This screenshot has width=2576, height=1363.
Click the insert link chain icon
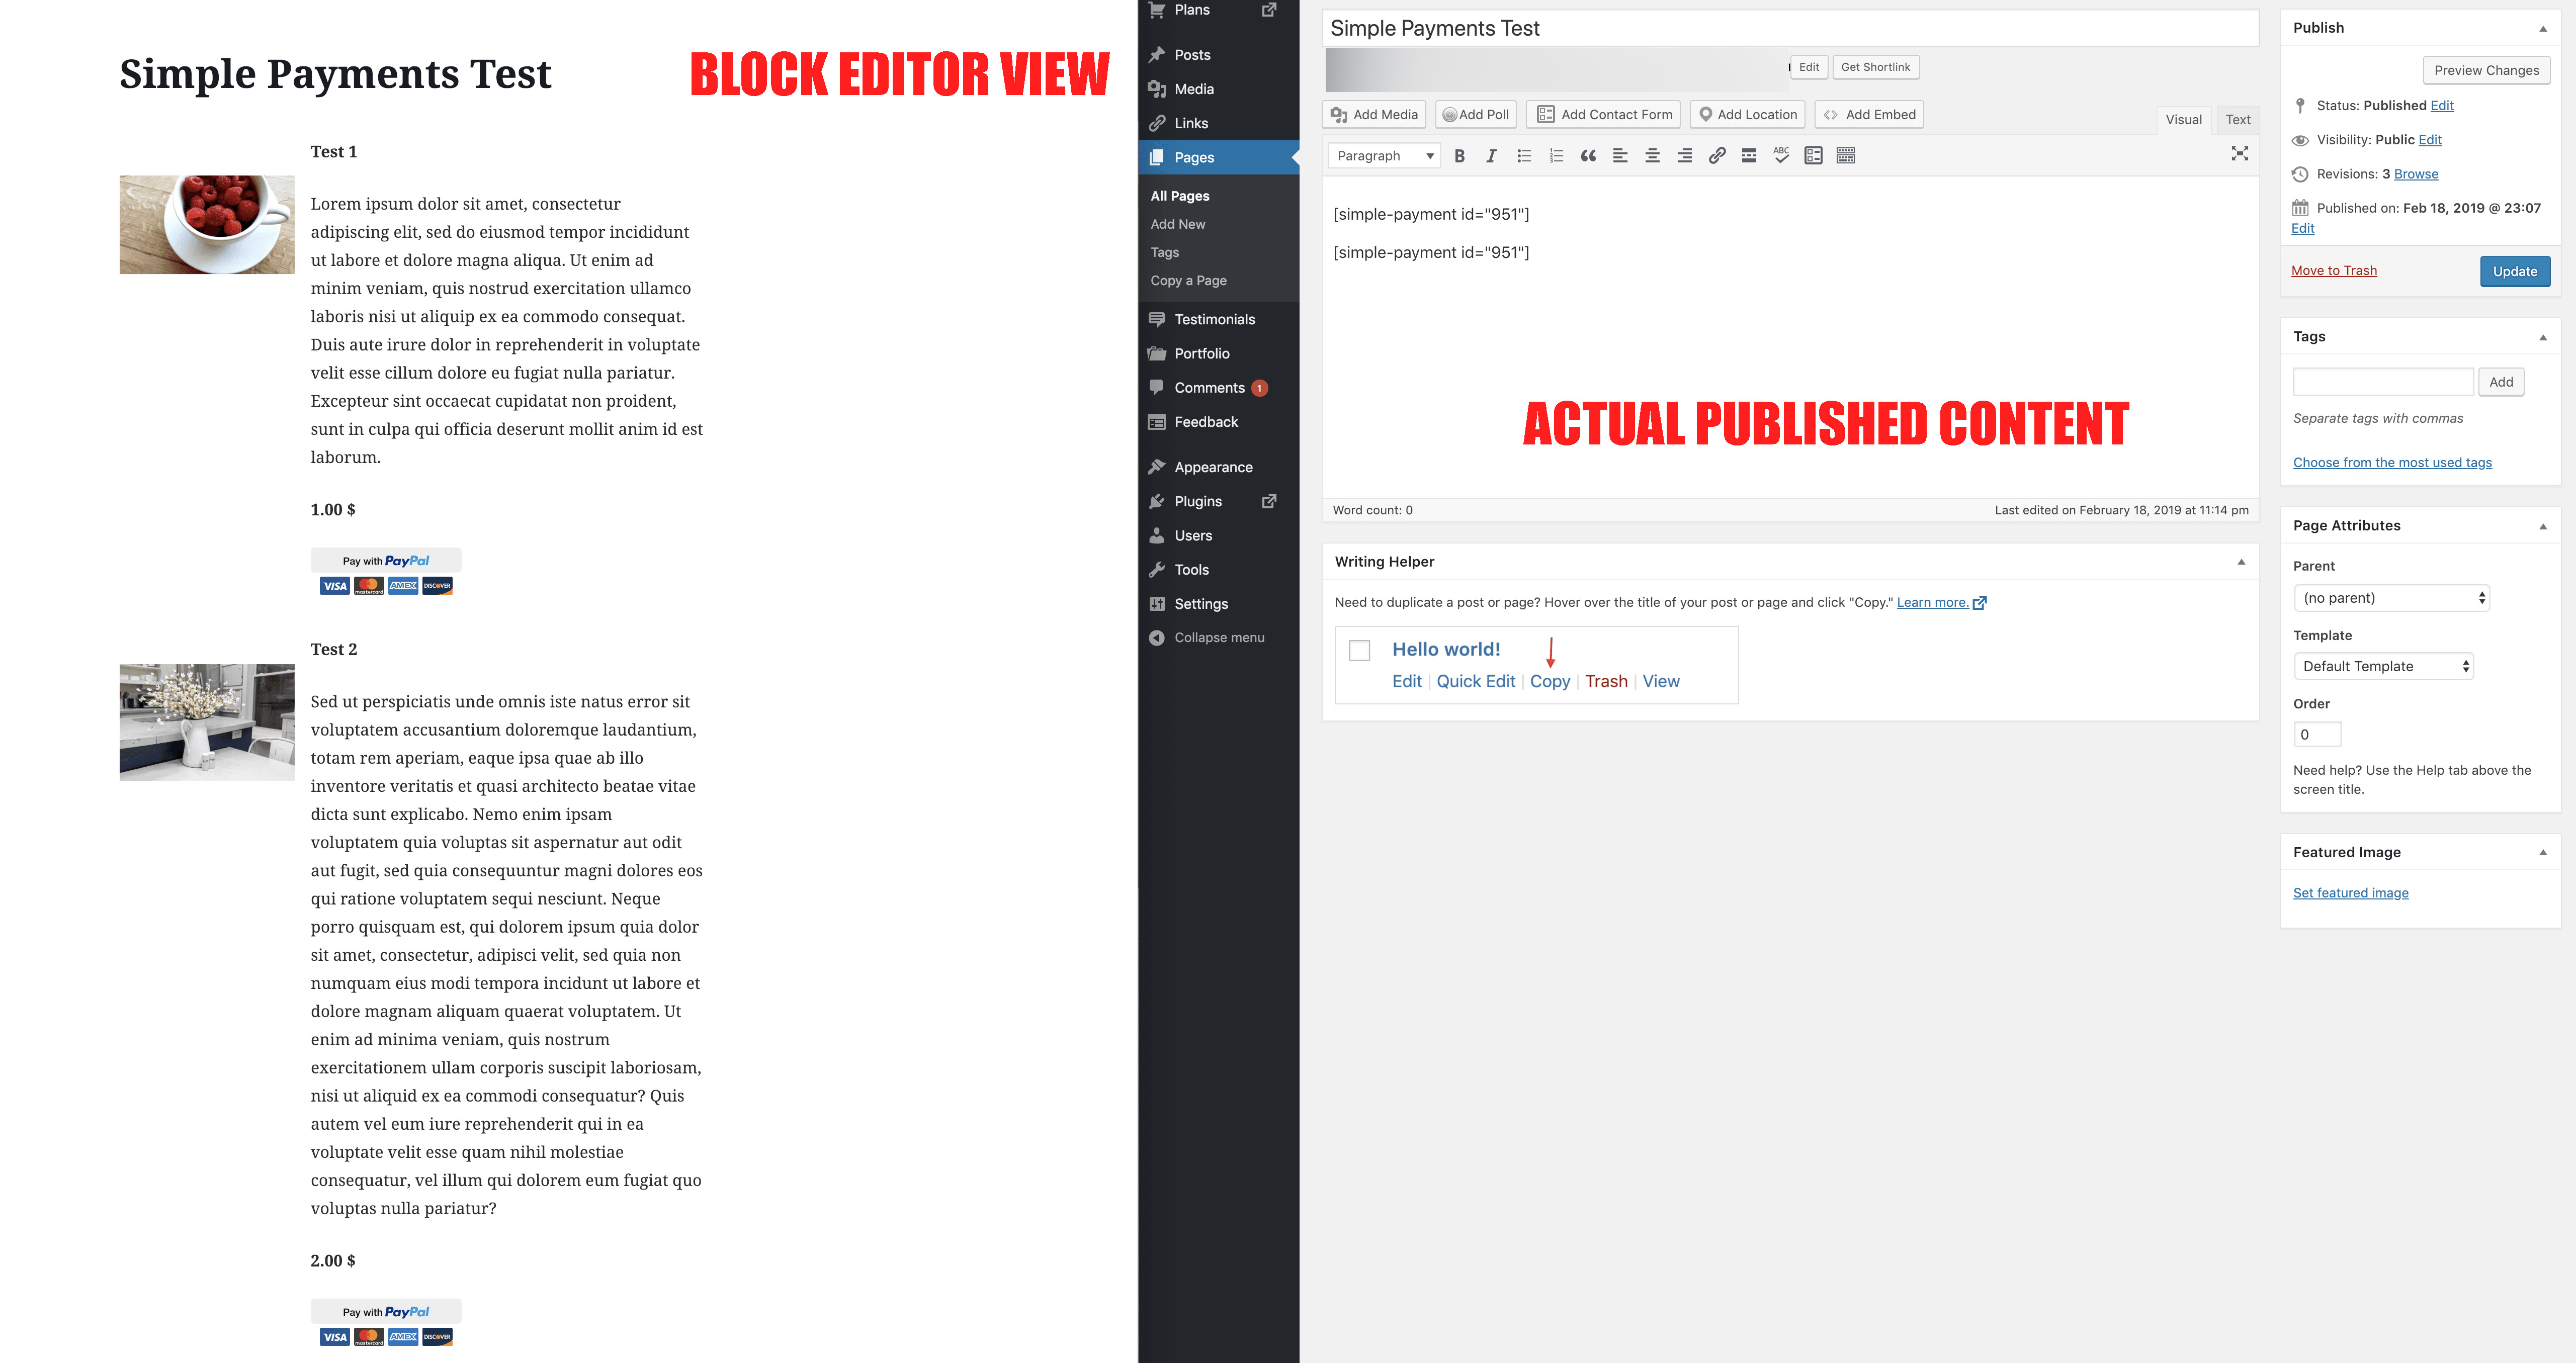tap(1716, 156)
